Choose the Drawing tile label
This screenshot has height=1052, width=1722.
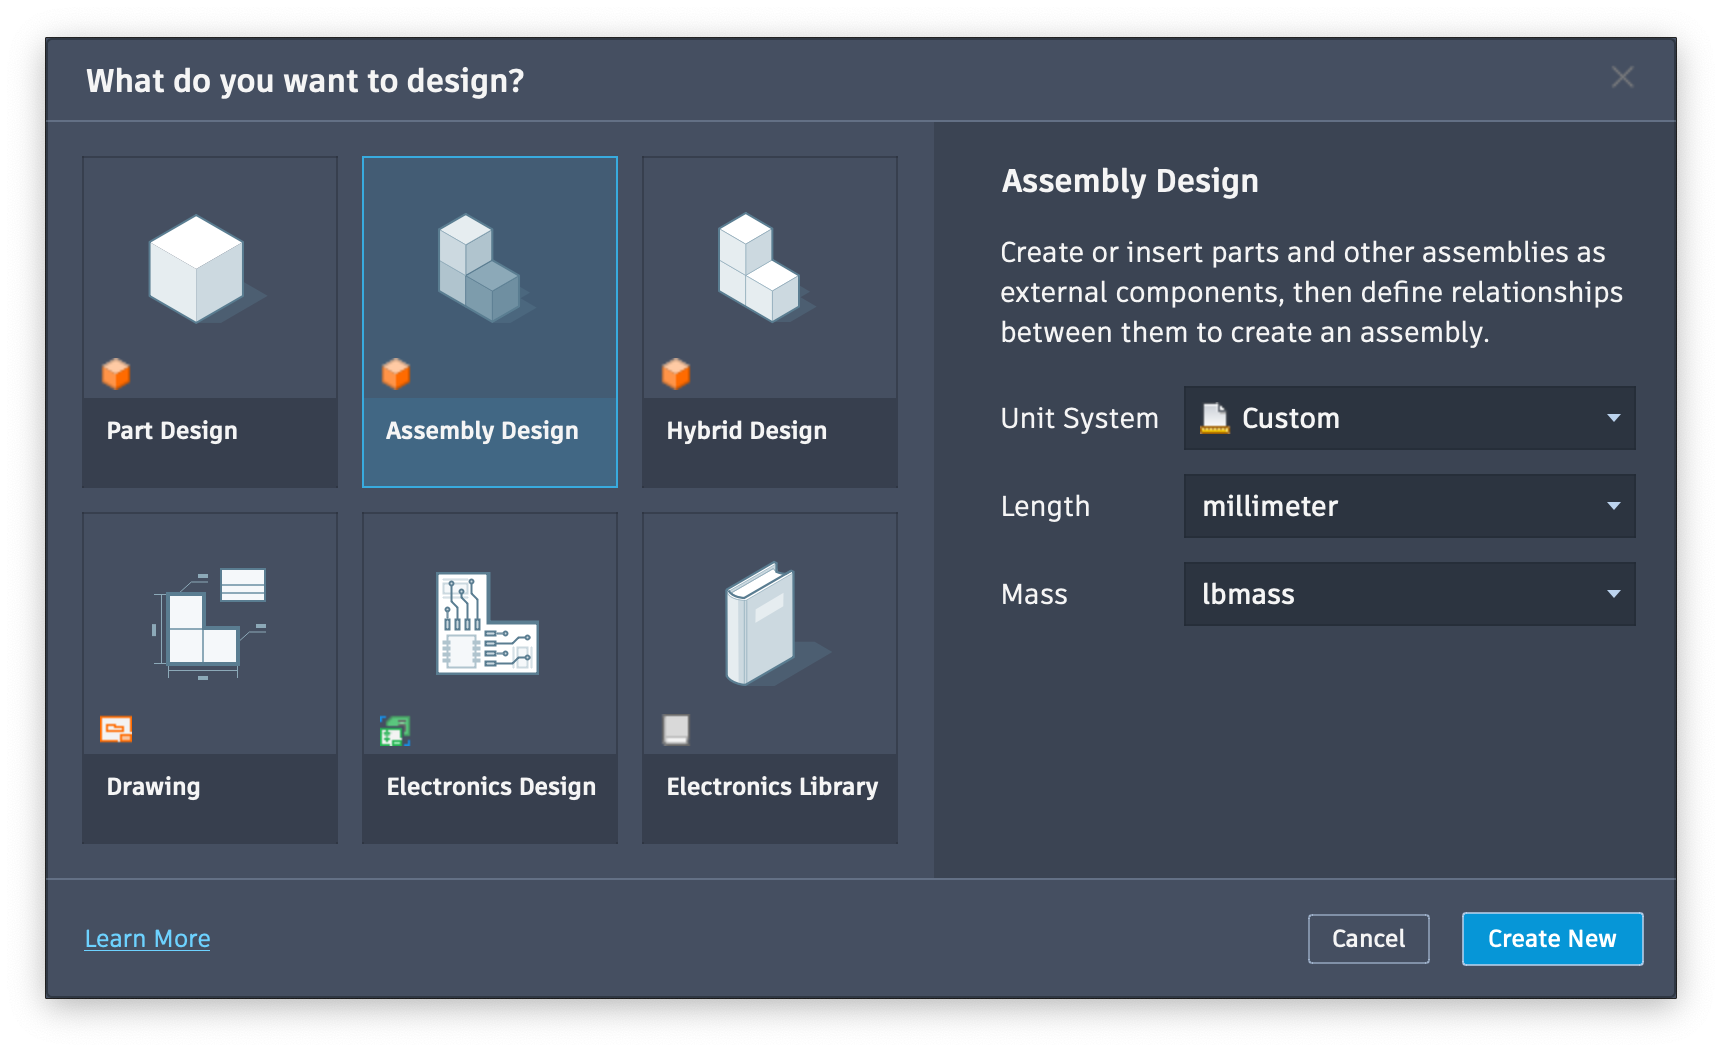(153, 787)
